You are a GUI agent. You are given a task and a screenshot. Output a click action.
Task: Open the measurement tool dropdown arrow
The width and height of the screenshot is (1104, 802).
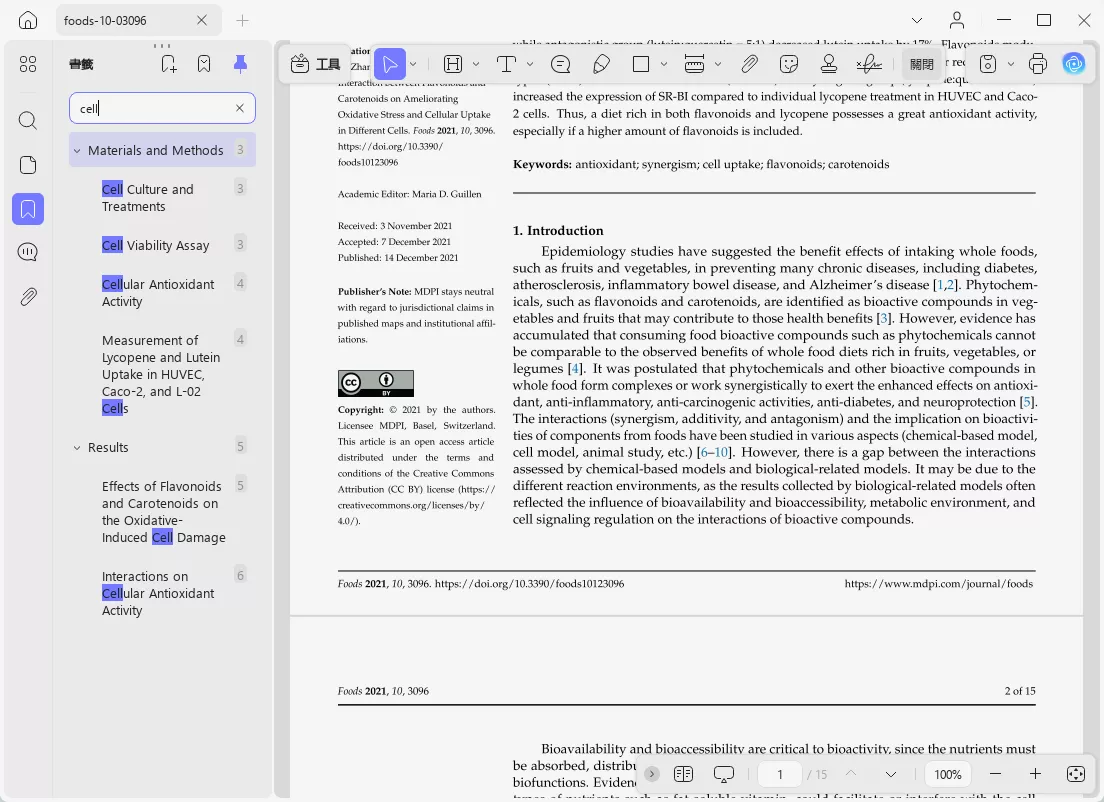tap(718, 64)
